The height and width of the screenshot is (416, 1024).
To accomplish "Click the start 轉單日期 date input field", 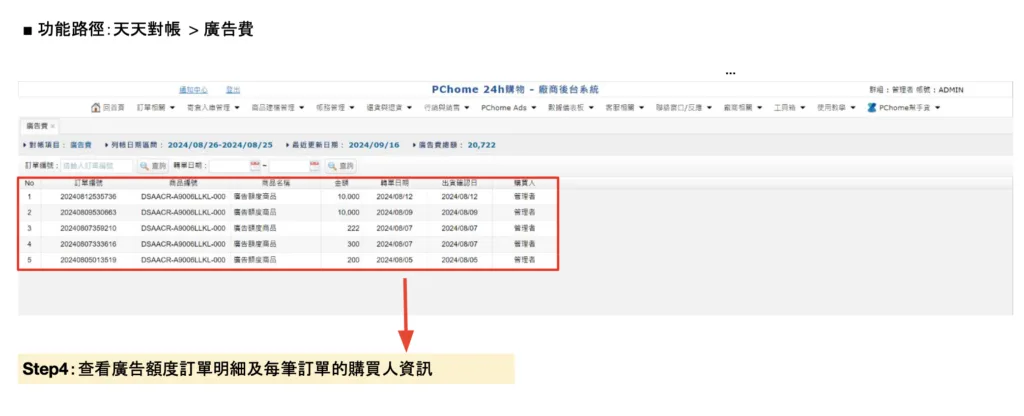I will click(x=229, y=165).
